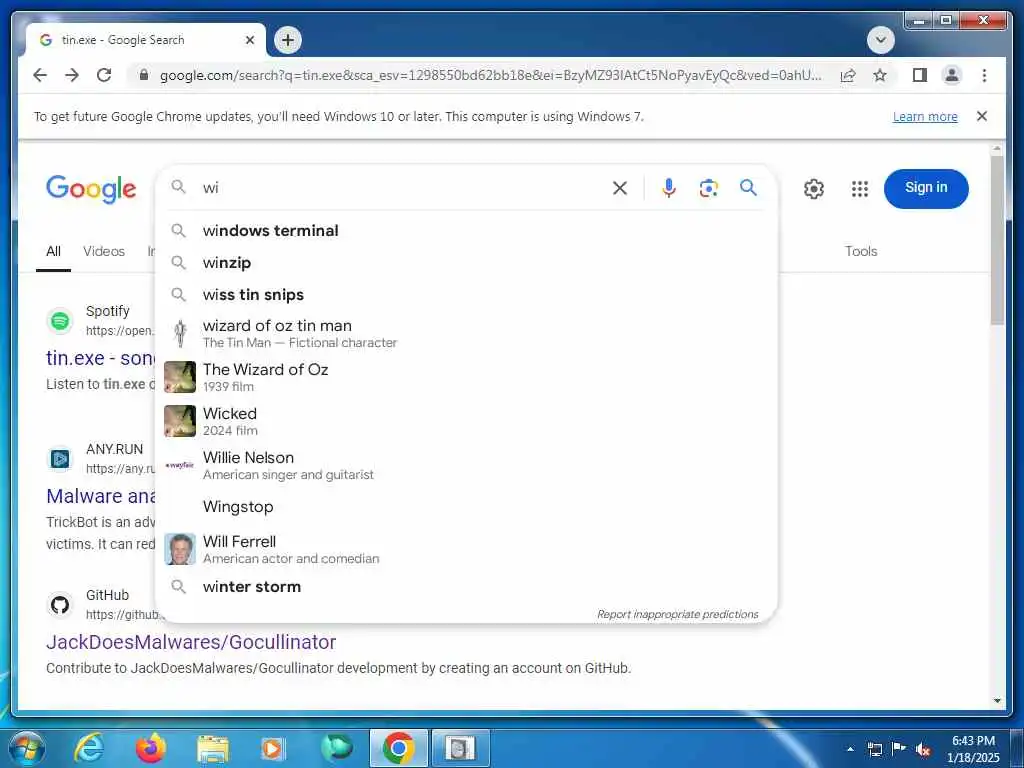The height and width of the screenshot is (768, 1024).
Task: Go back using the browser back arrow
Action: pyautogui.click(x=40, y=75)
